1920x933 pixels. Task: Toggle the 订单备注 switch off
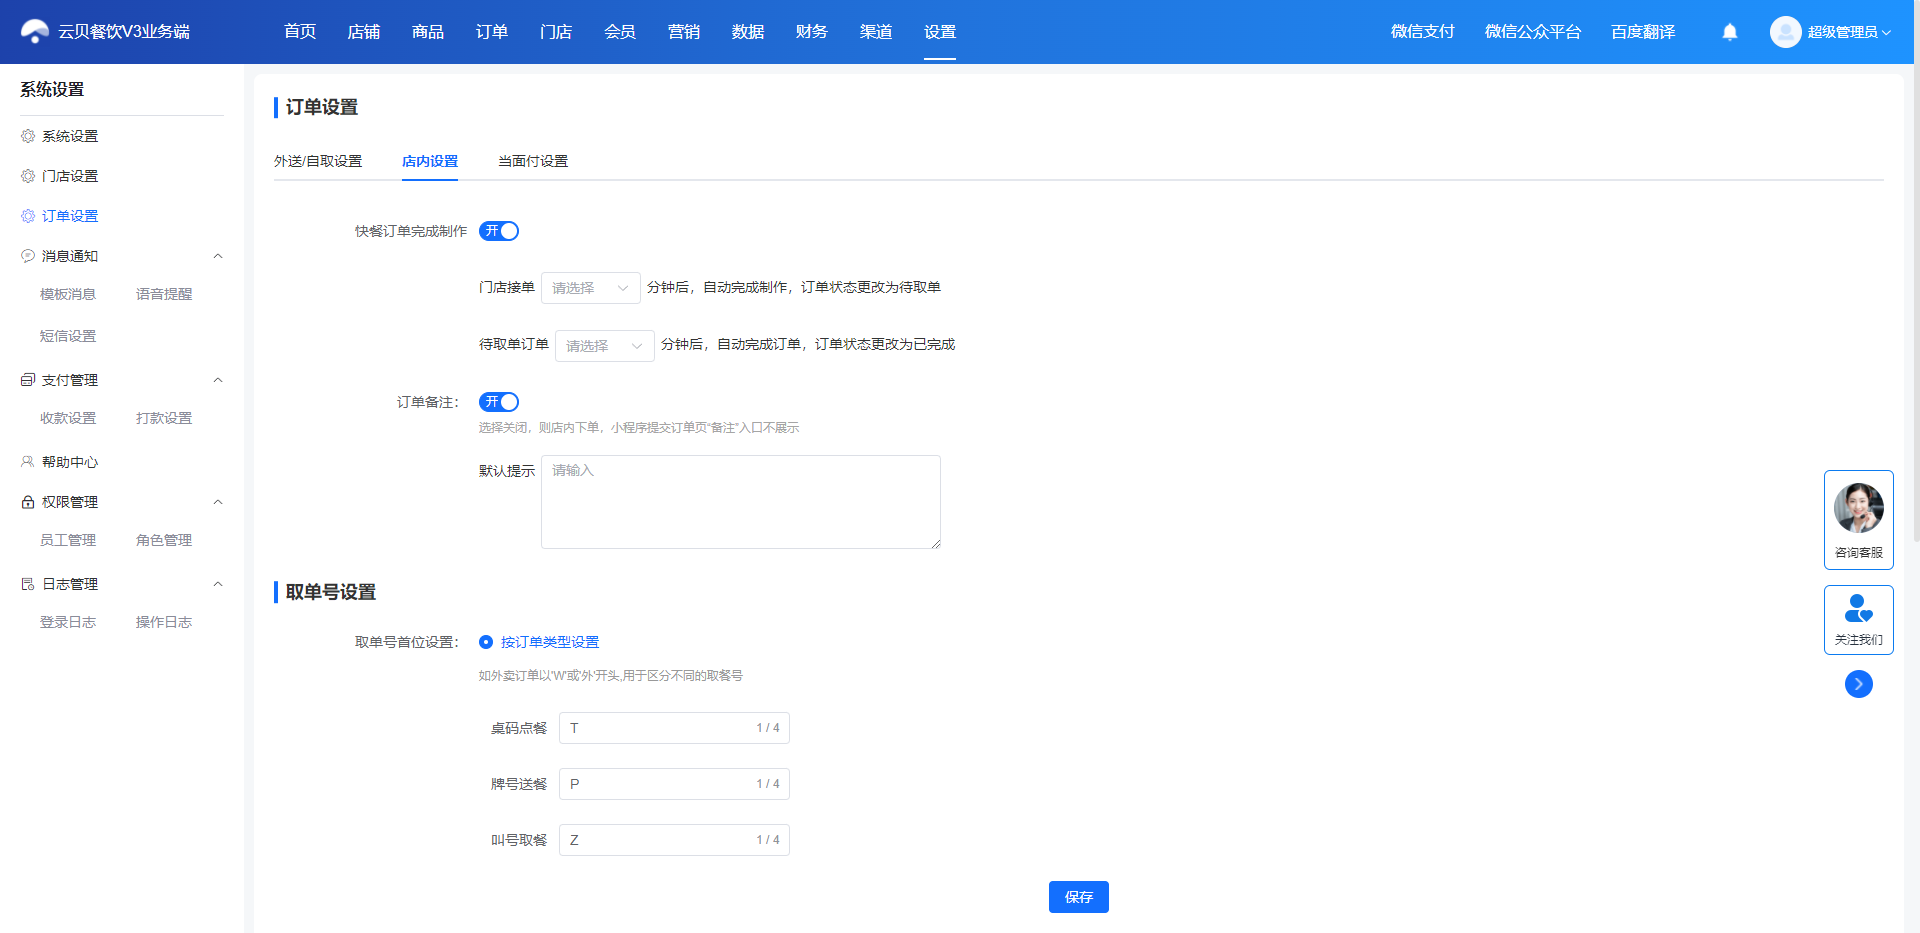pyautogui.click(x=499, y=402)
